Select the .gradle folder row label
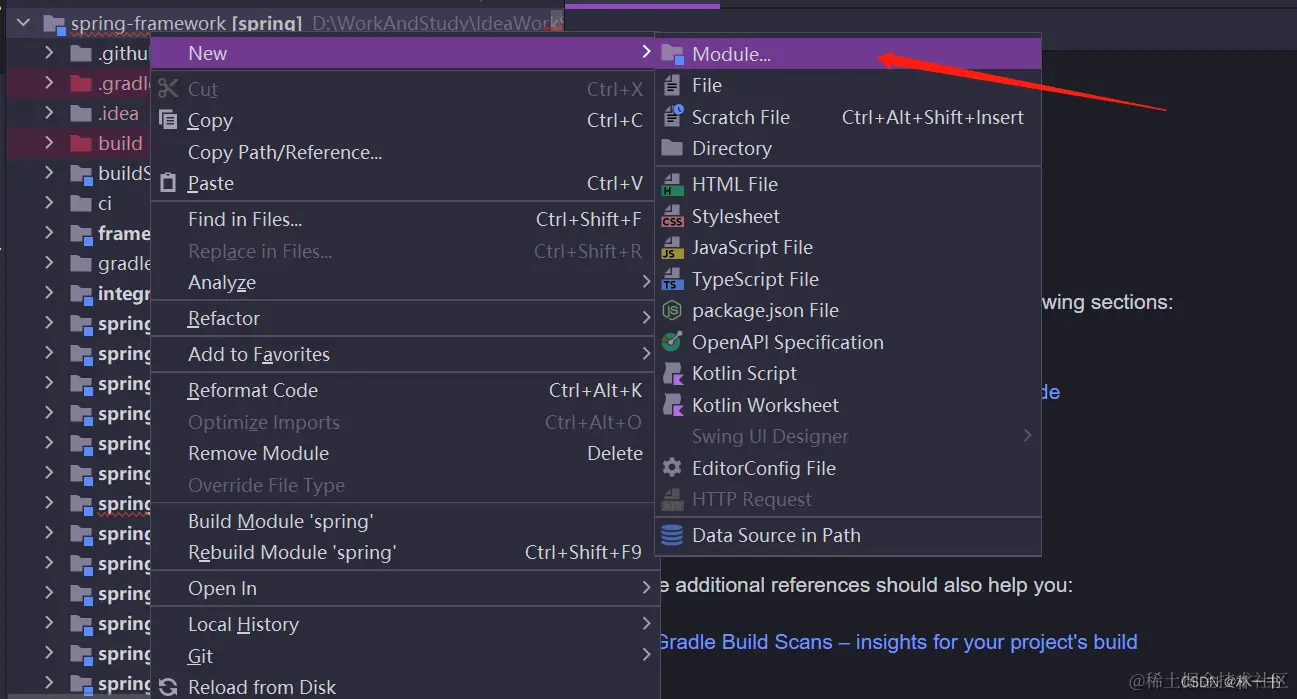The image size is (1297, 699). pyautogui.click(x=124, y=84)
